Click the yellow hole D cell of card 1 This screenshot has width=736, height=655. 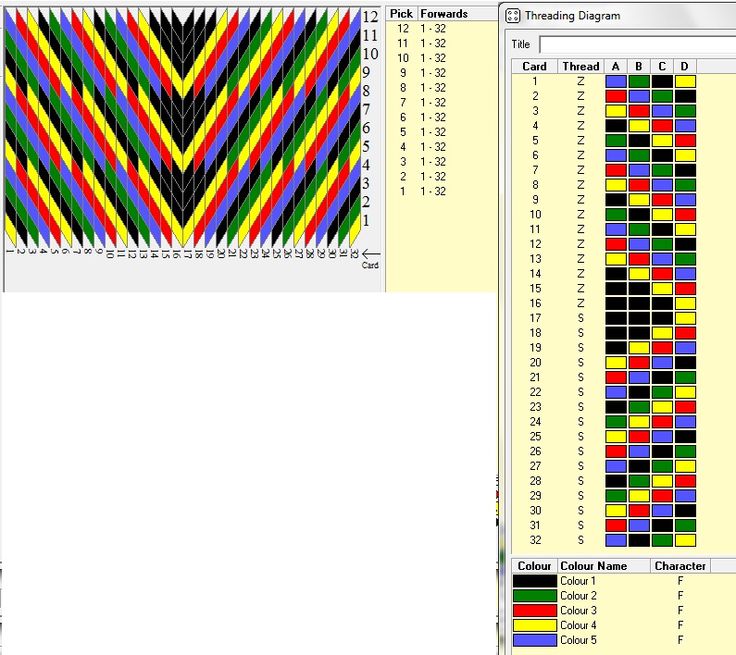tap(685, 81)
